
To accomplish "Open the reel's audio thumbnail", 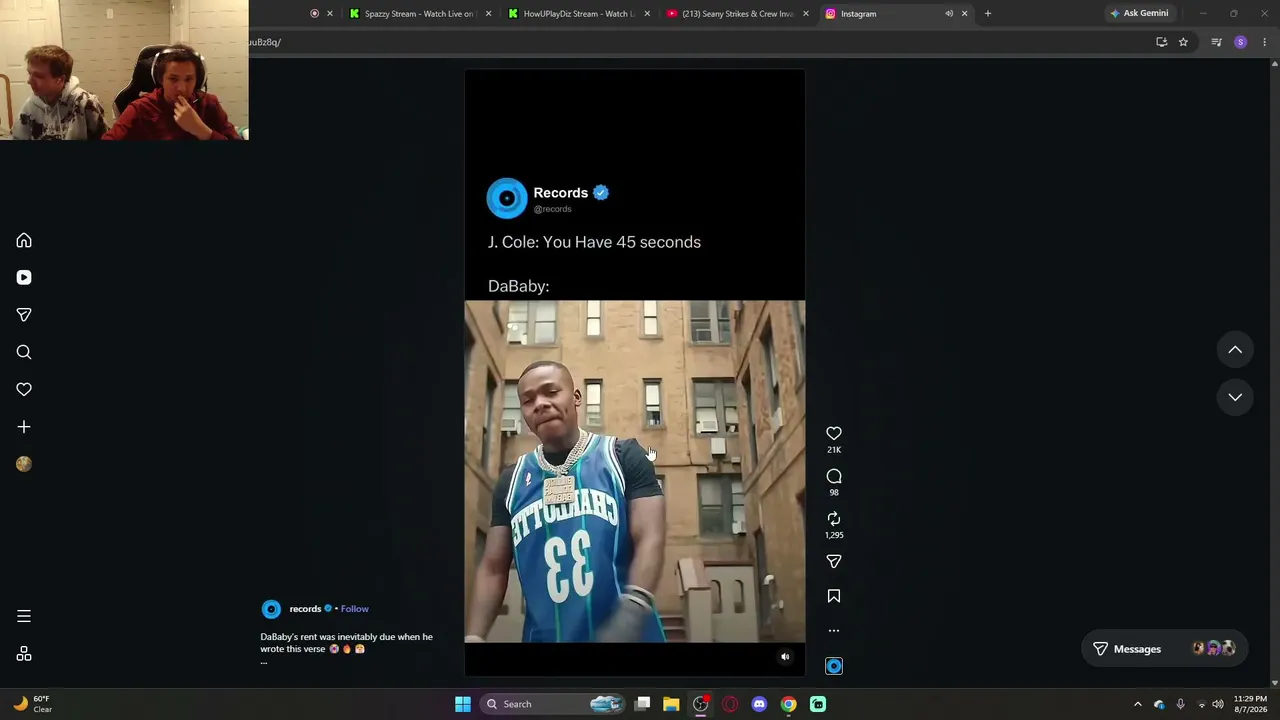I will pyautogui.click(x=834, y=666).
